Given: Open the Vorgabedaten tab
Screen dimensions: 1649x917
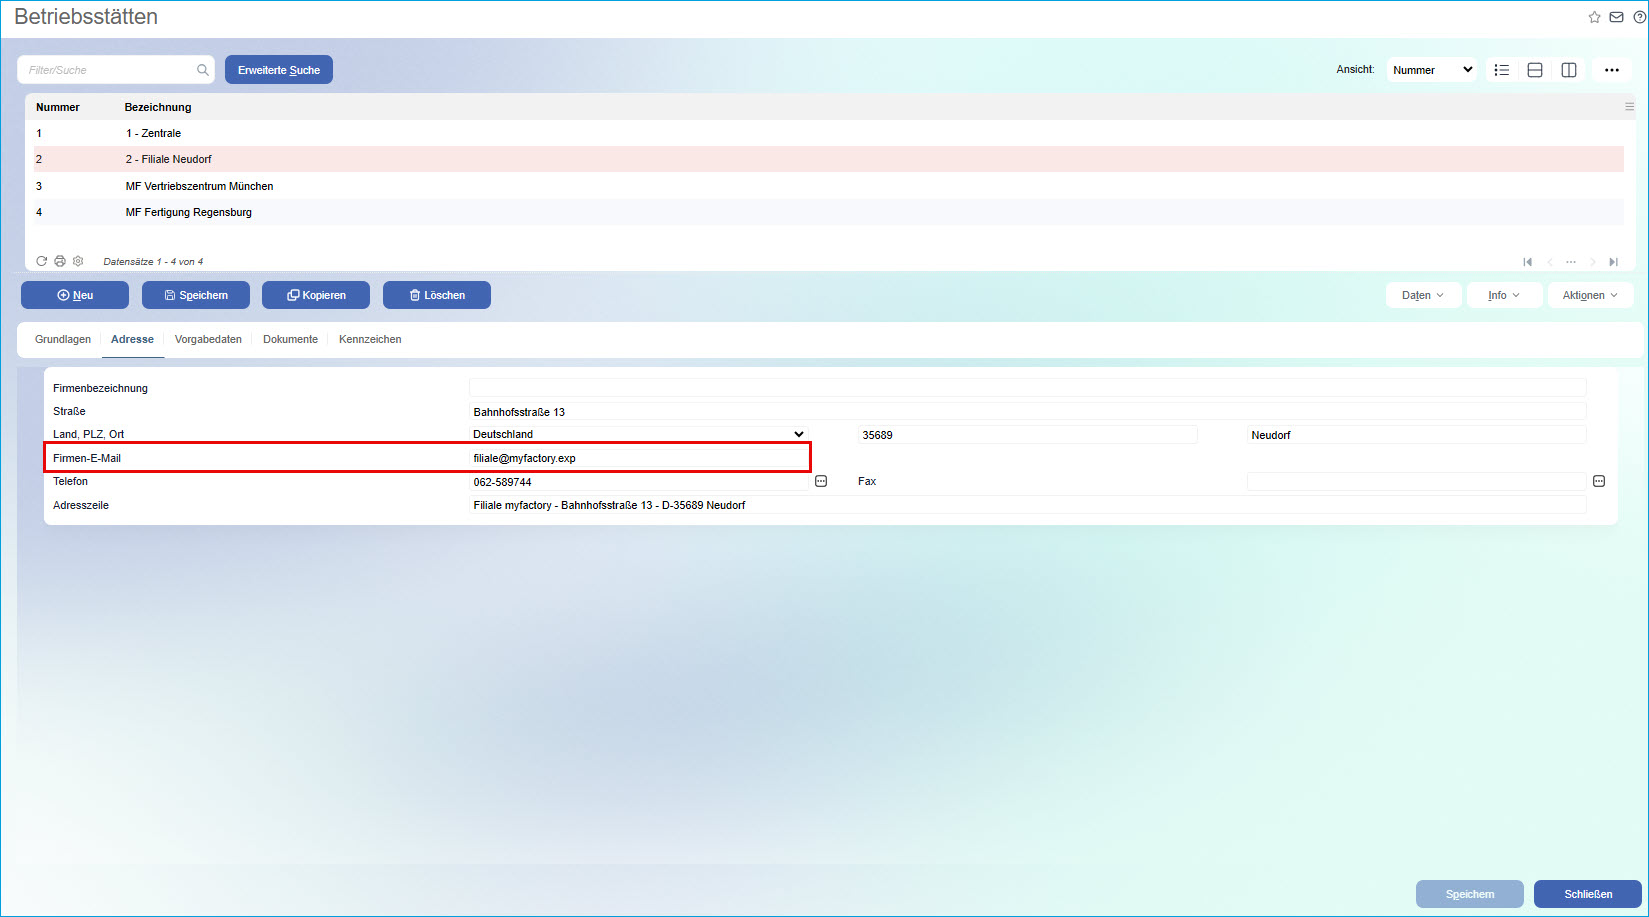Looking at the screenshot, I should pyautogui.click(x=208, y=339).
